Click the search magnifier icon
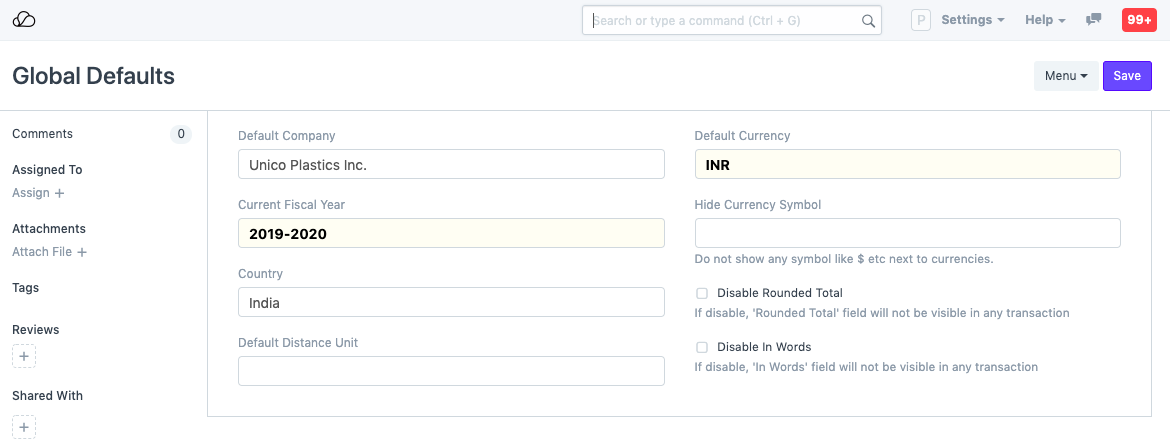 tap(868, 20)
